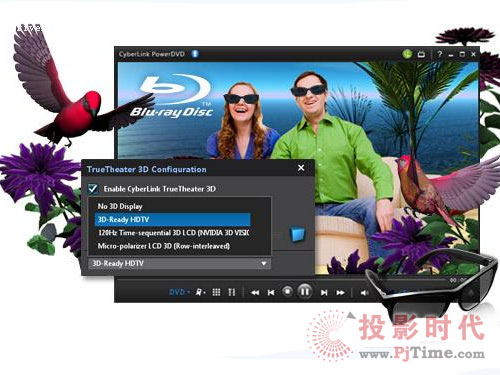Open the DVD source dropdown
Screen dimensions: 500x375
click(x=179, y=292)
